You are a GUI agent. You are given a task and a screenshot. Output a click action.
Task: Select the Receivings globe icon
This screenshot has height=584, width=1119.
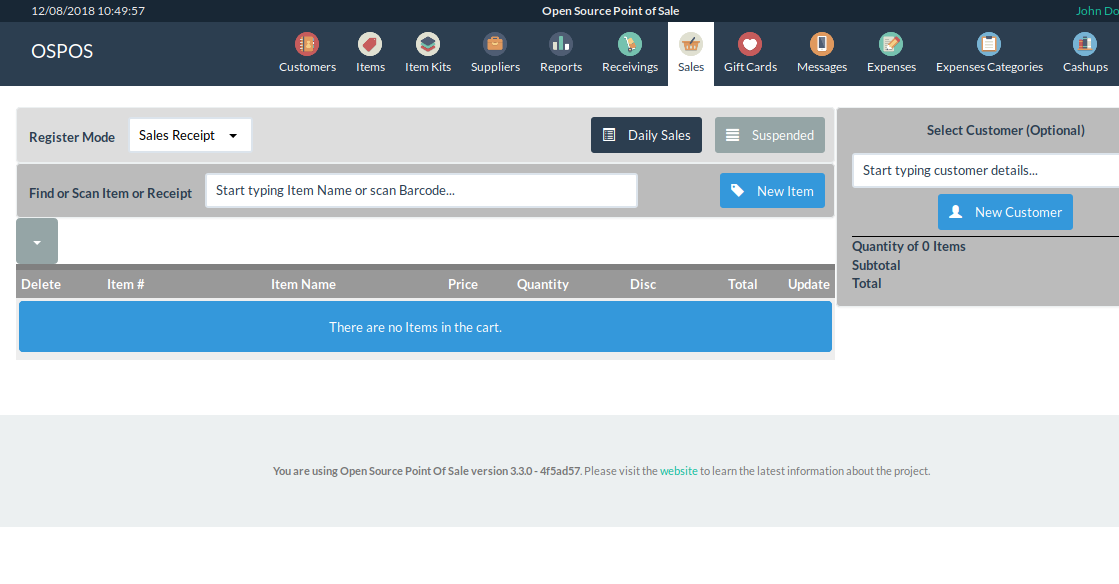pos(629,52)
